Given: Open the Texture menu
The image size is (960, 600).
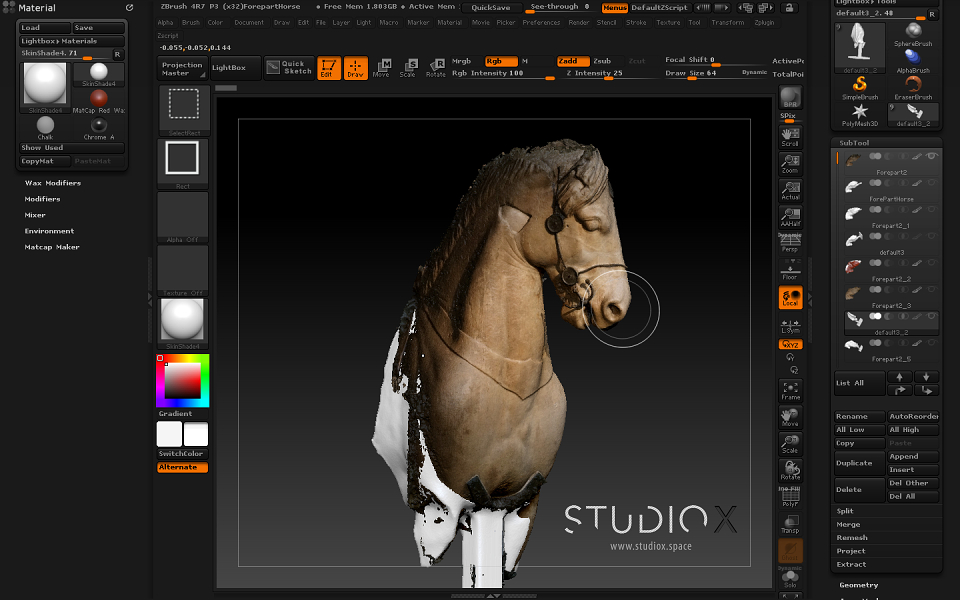Looking at the screenshot, I should pos(668,23).
